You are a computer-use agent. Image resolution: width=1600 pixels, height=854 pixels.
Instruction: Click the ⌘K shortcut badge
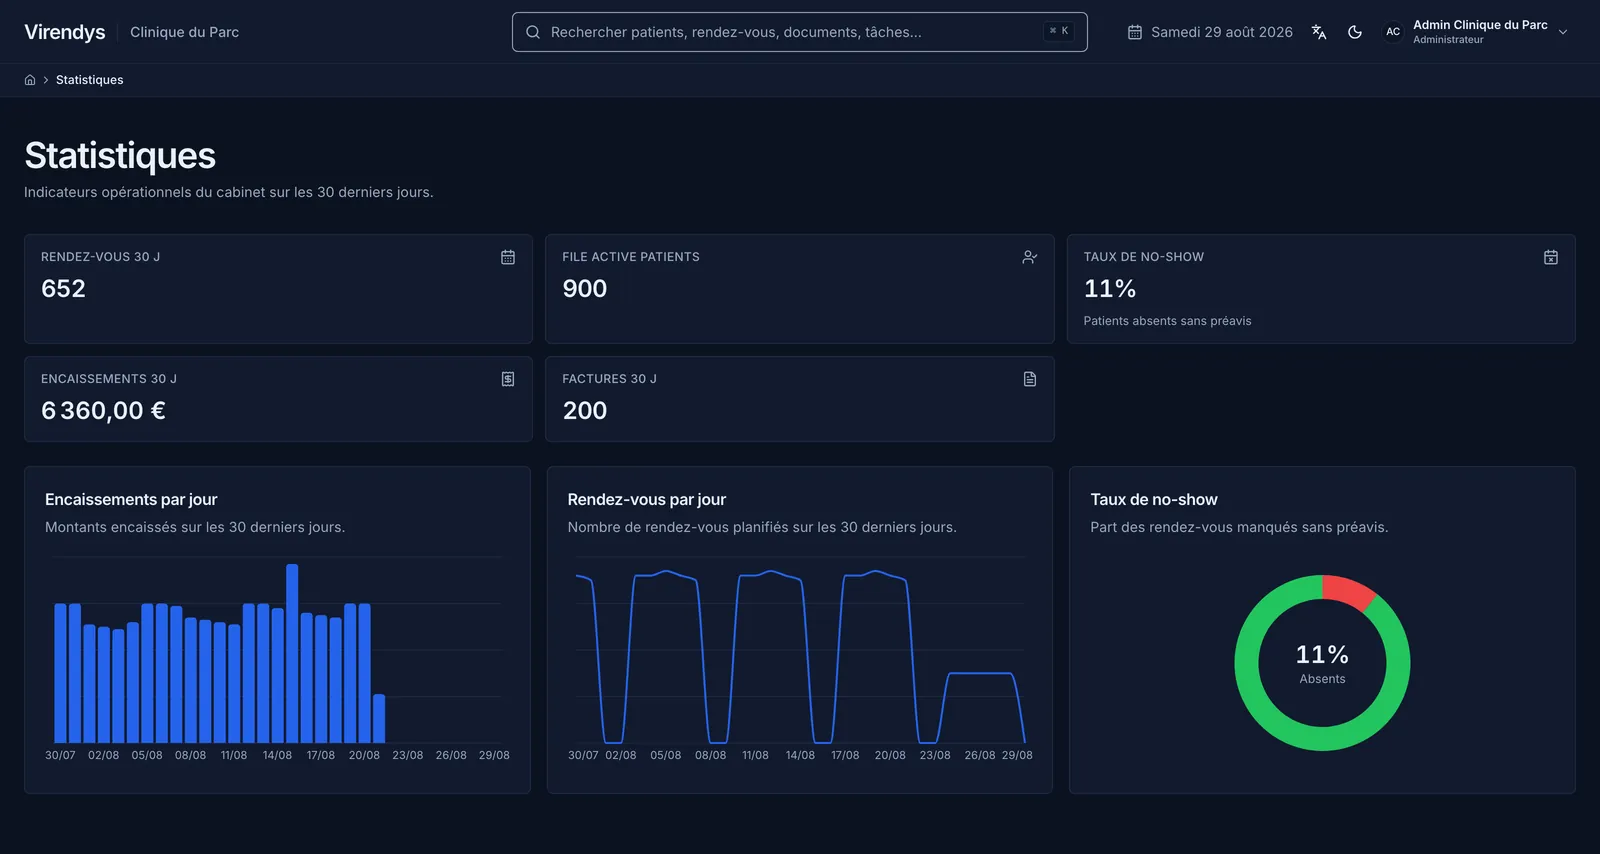point(1059,31)
